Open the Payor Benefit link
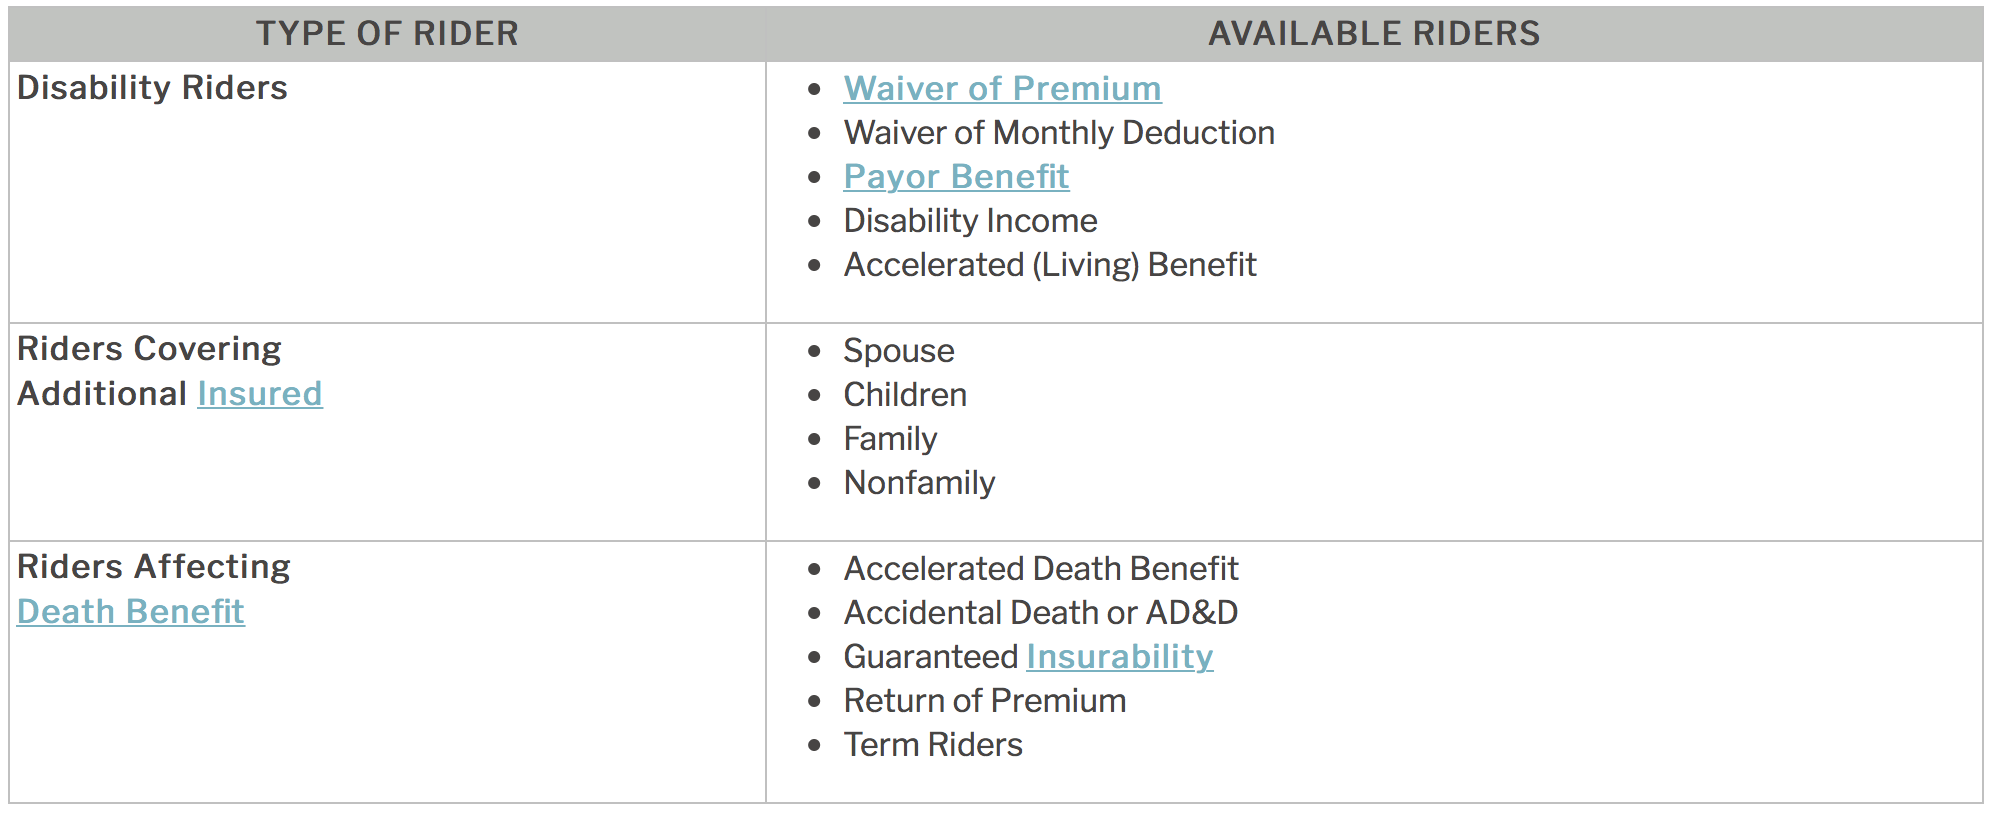 point(956,176)
